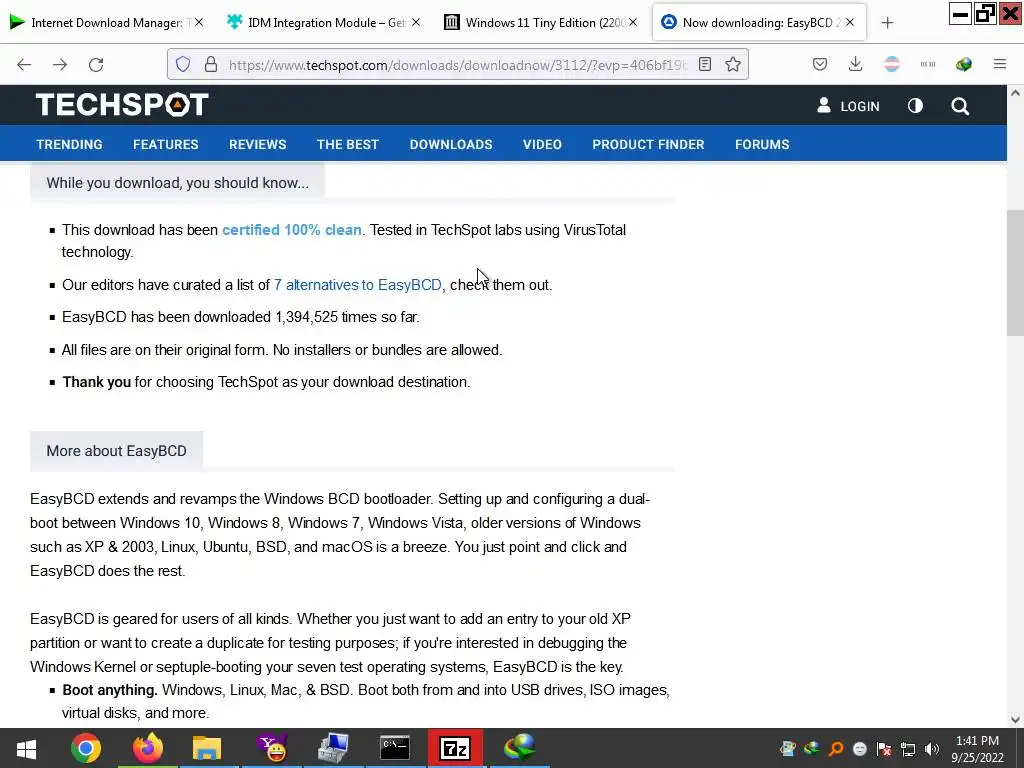The height and width of the screenshot is (768, 1024).
Task: Open the DOWNLOADS nav section
Action: 451,144
